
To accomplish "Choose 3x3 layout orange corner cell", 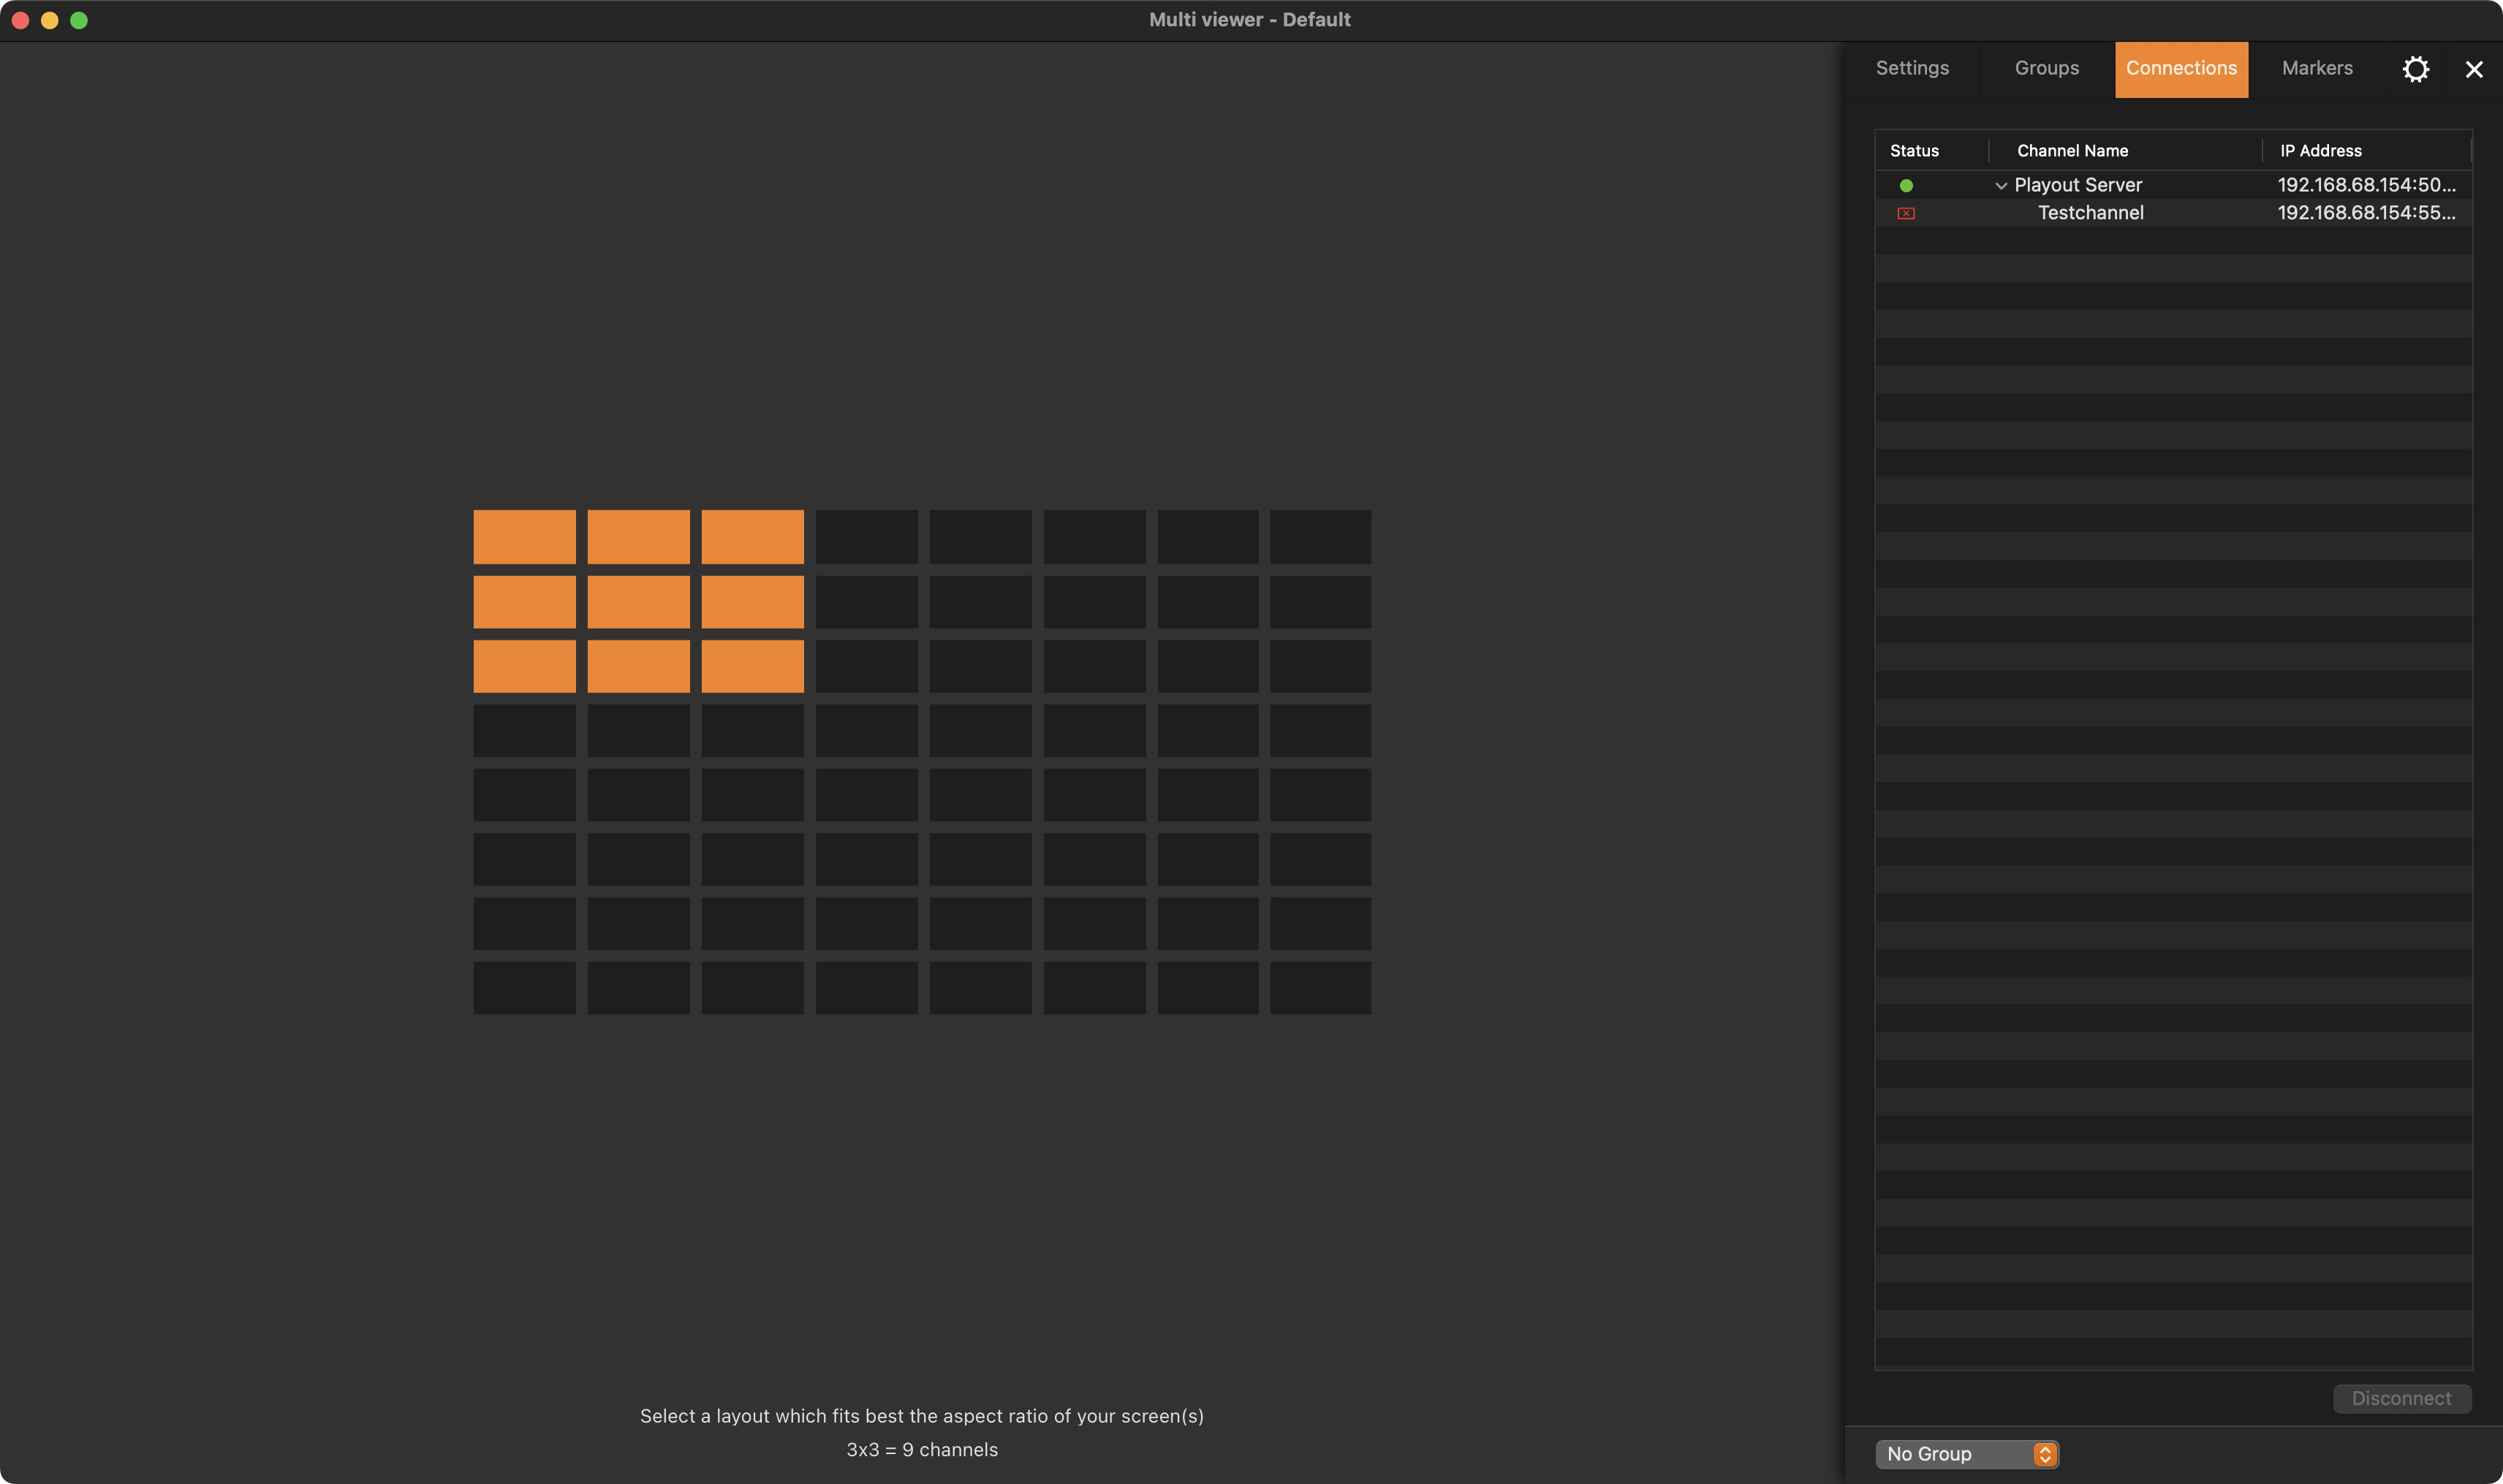I will point(752,666).
